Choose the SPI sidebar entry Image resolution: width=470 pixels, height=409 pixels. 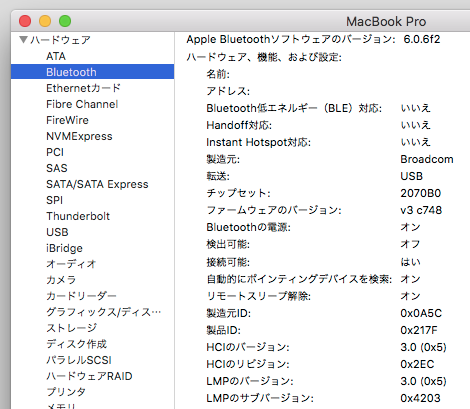54,200
